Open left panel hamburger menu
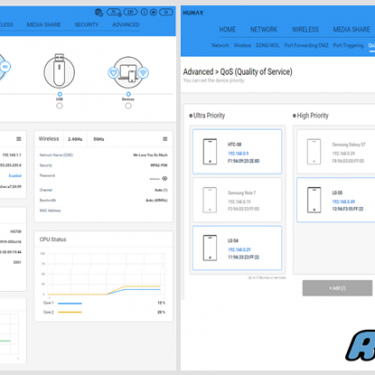Image resolution: width=375 pixels, height=375 pixels. 19,139
